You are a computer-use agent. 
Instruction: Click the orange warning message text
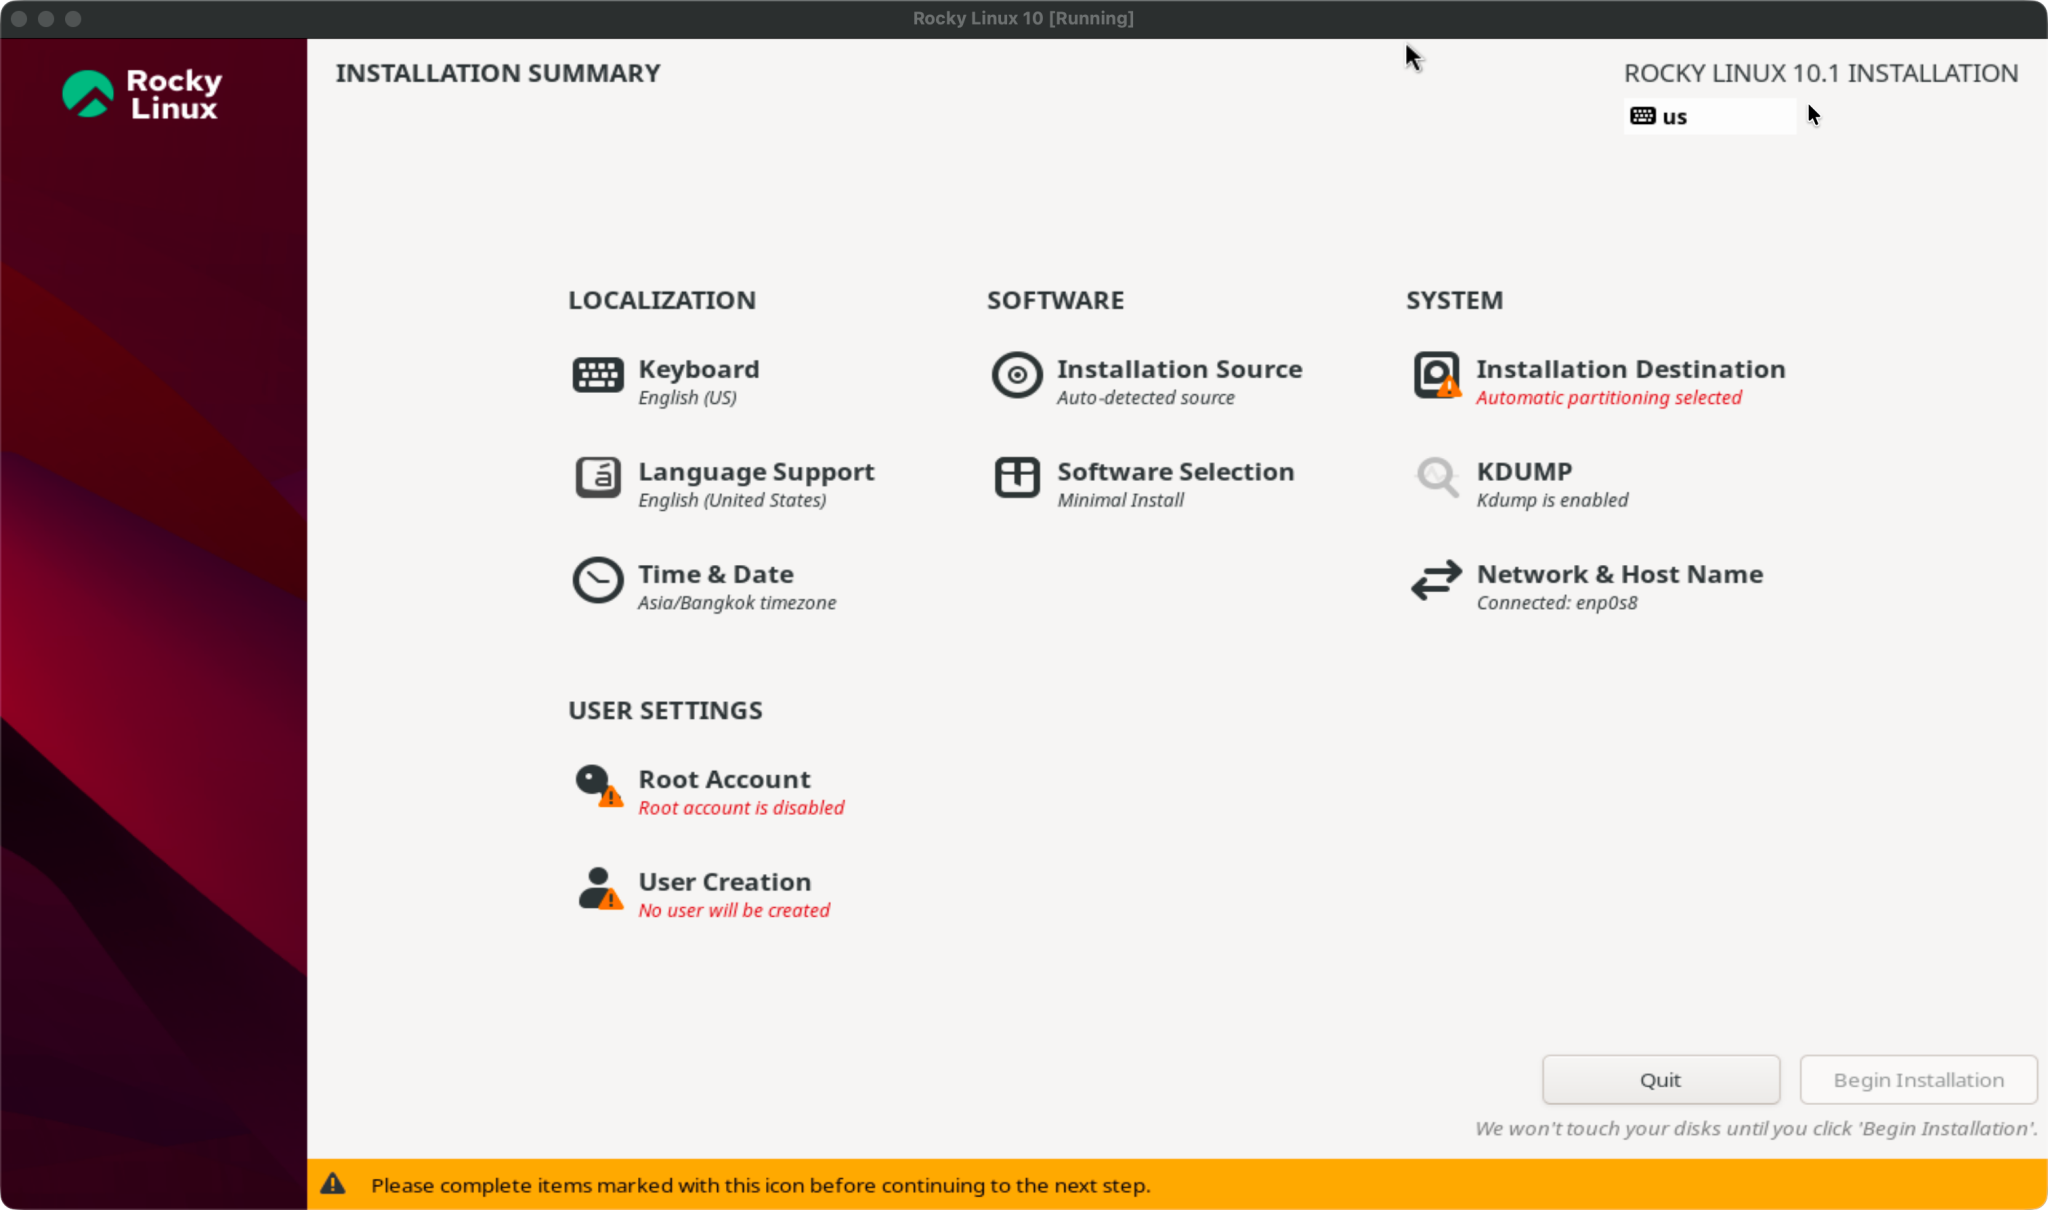(x=761, y=1186)
